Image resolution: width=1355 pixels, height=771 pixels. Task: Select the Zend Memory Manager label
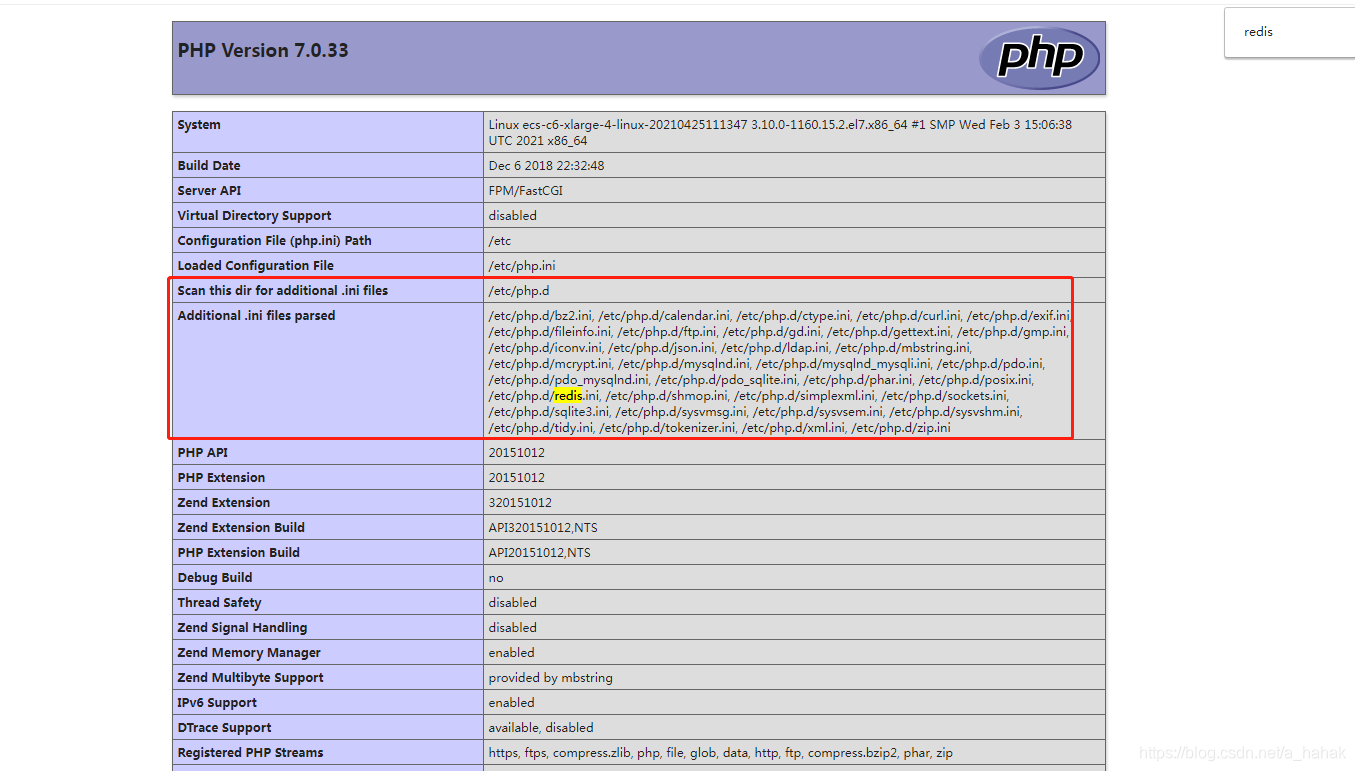(x=249, y=653)
